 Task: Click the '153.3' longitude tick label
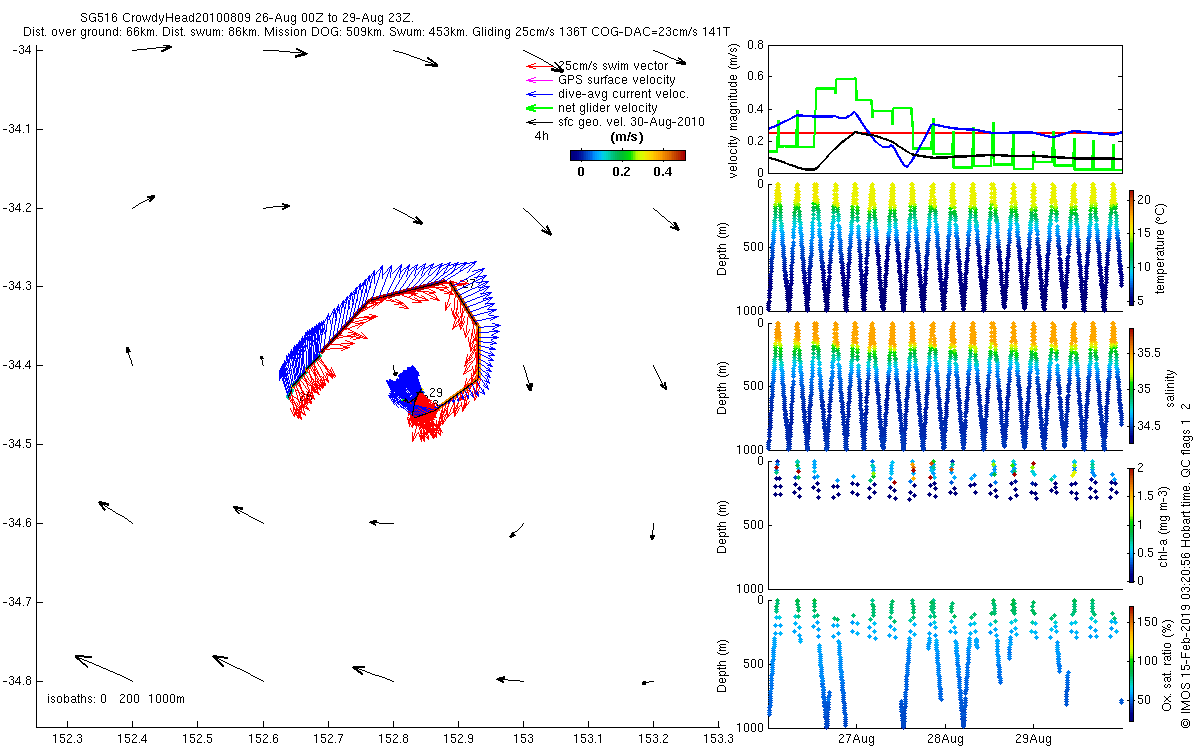pyautogui.click(x=717, y=739)
